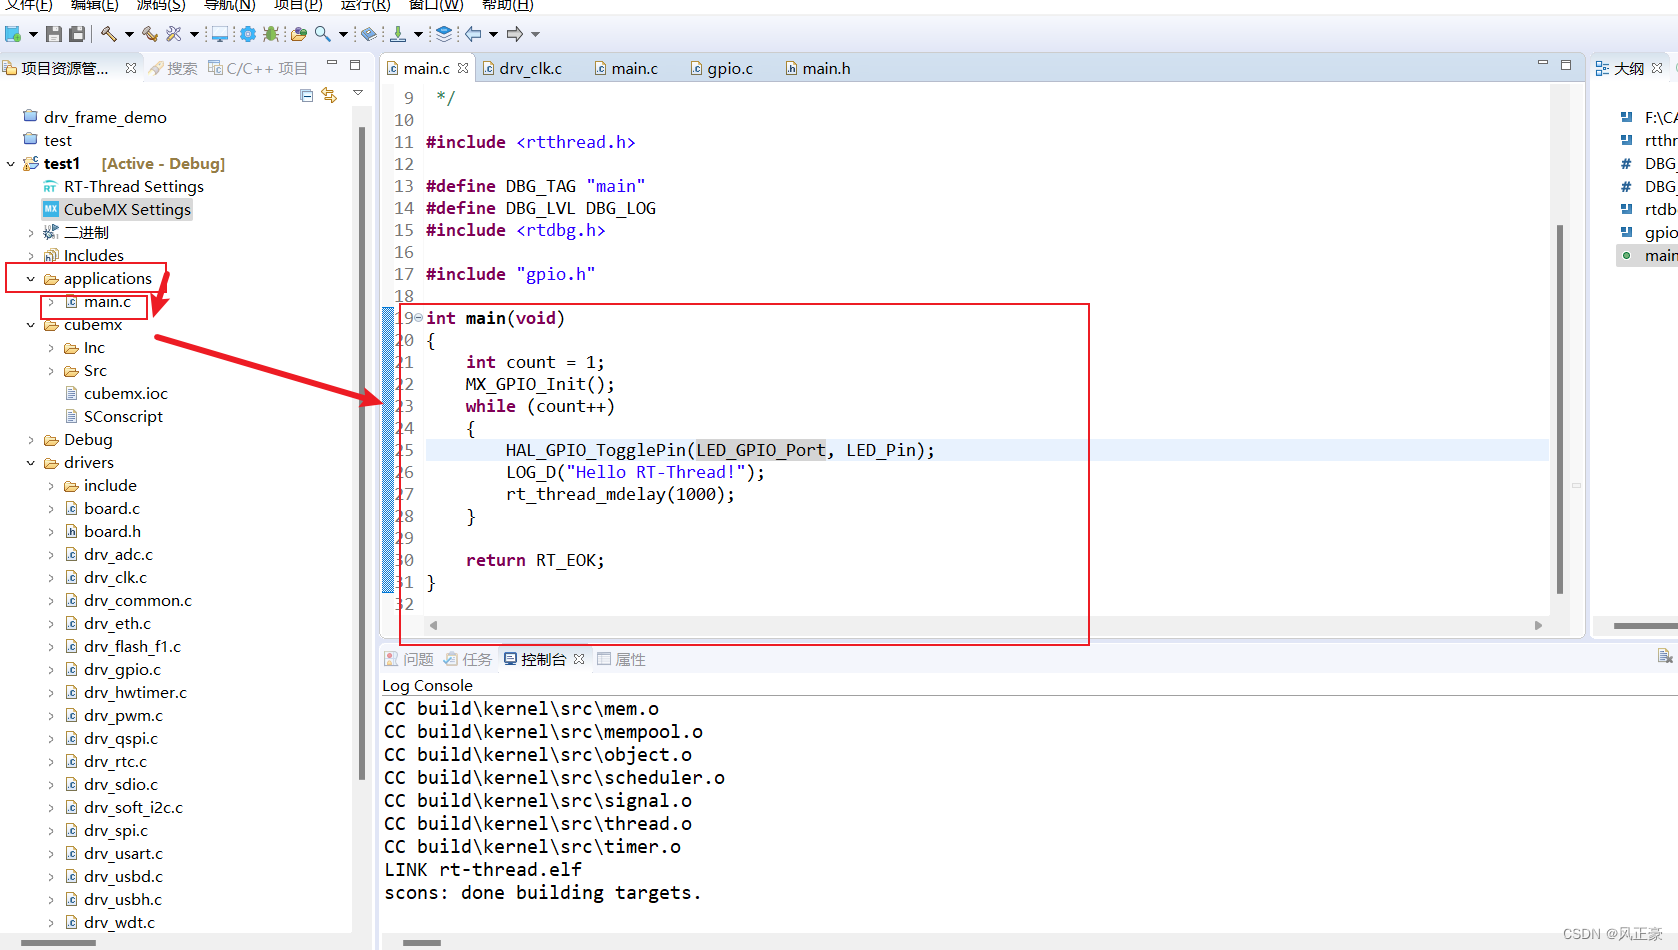Collapse all in project explorer
Viewport: 1678px width, 950px height.
pos(307,96)
